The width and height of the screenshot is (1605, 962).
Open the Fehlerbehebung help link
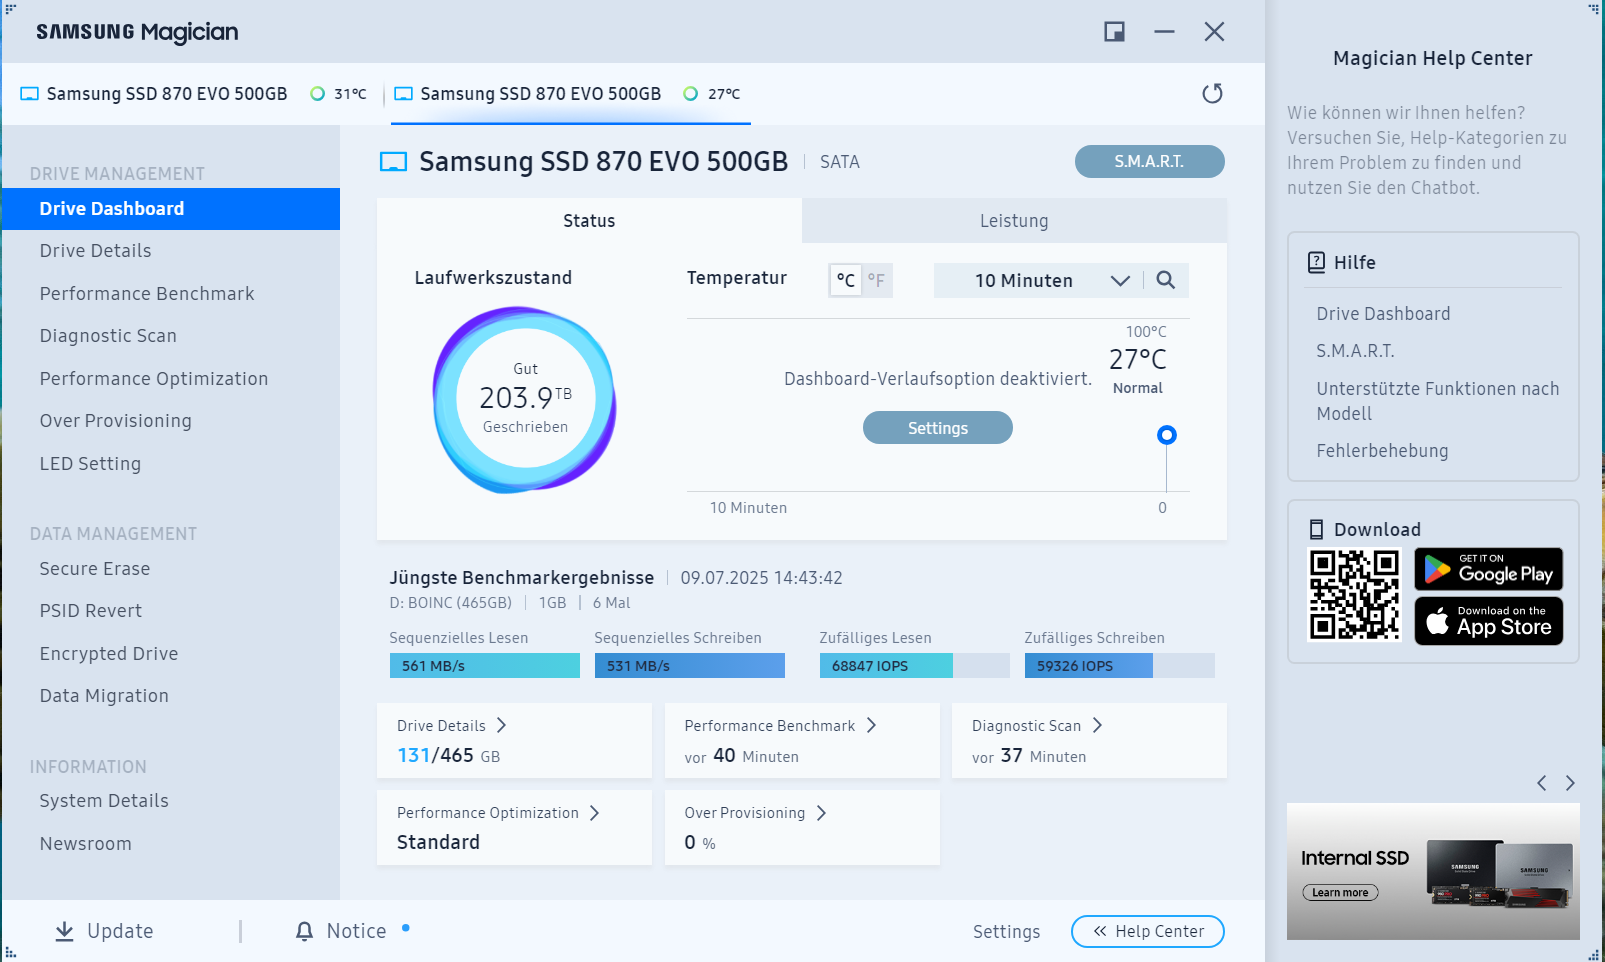pyautogui.click(x=1382, y=451)
